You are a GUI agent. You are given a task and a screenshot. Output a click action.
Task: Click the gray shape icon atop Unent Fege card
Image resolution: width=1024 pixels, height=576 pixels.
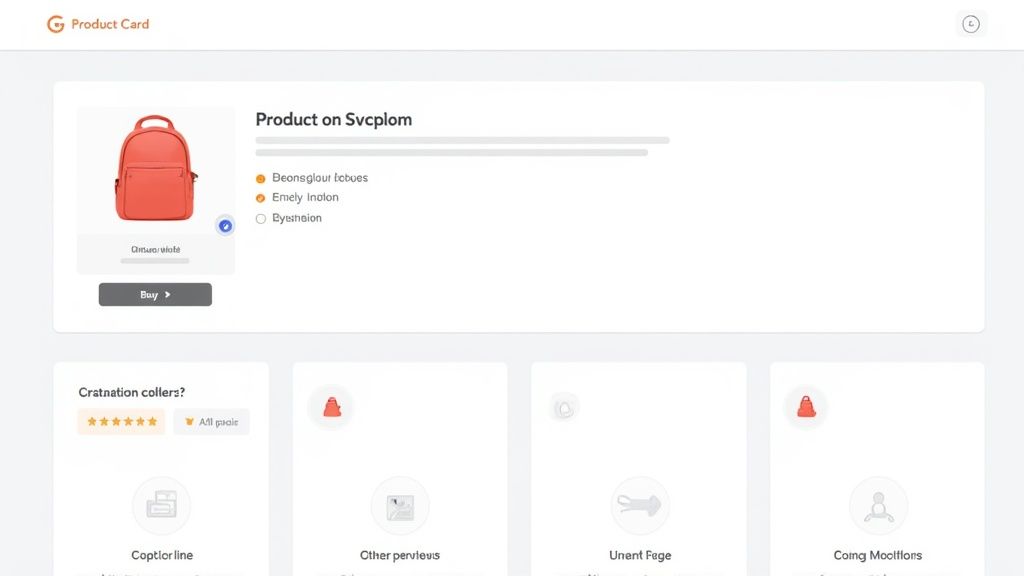pyautogui.click(x=564, y=406)
